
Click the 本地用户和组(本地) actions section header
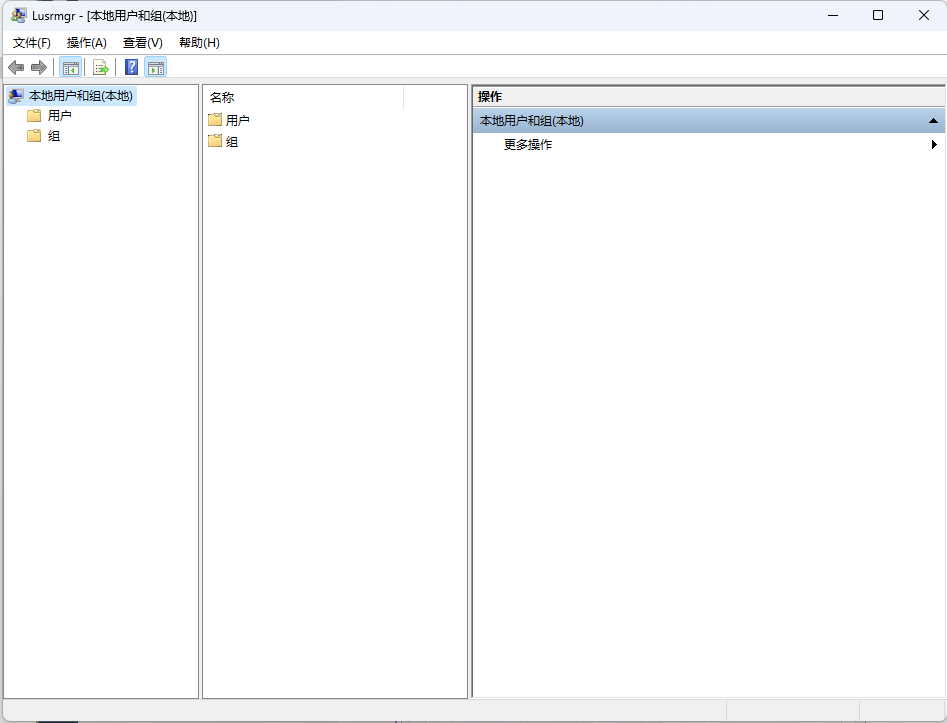pos(708,121)
